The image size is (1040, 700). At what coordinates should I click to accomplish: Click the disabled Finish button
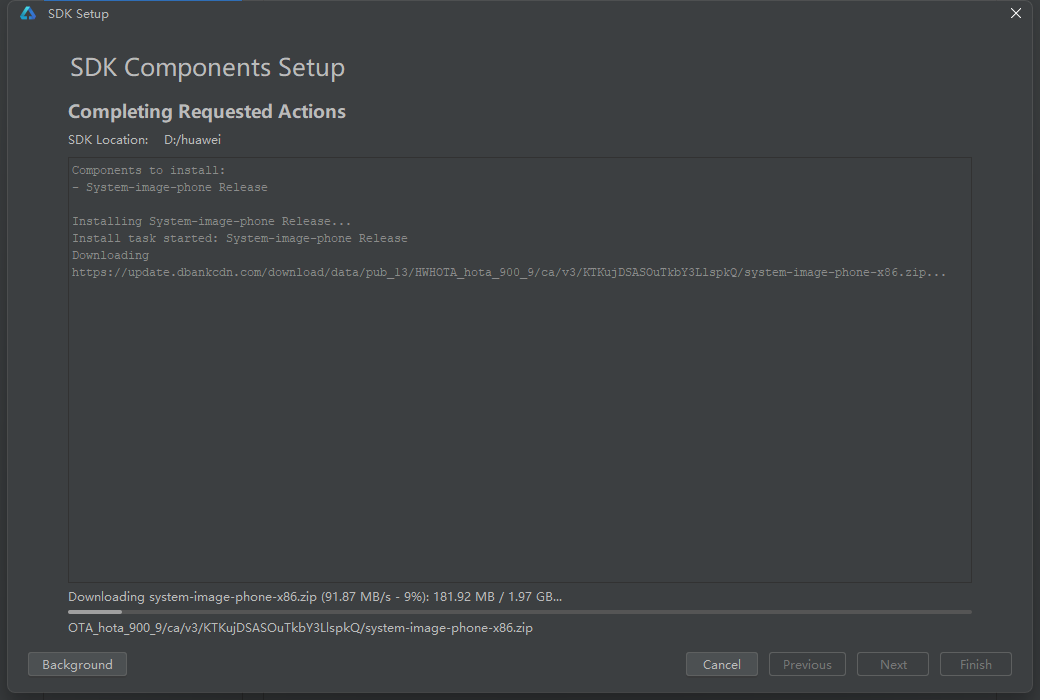point(976,664)
